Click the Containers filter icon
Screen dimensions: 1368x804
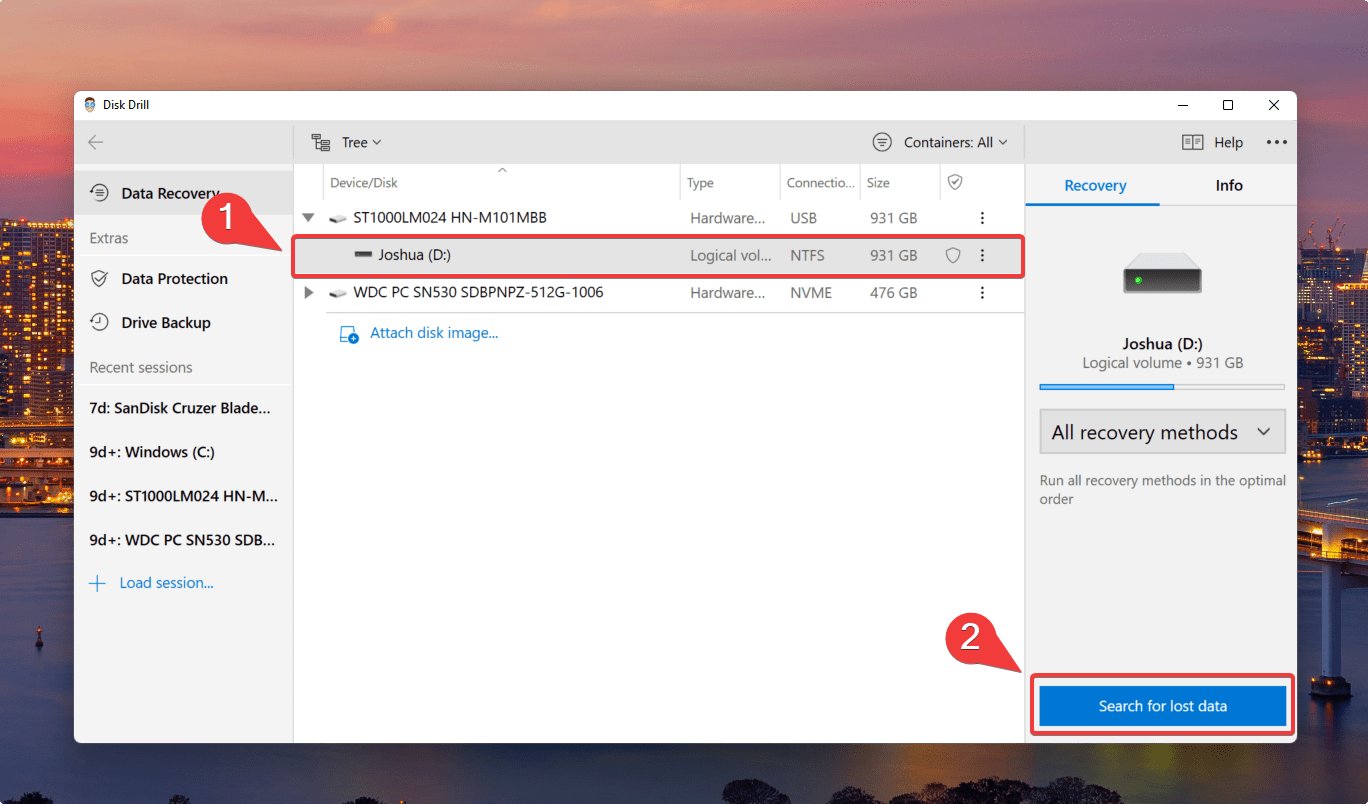pos(882,142)
